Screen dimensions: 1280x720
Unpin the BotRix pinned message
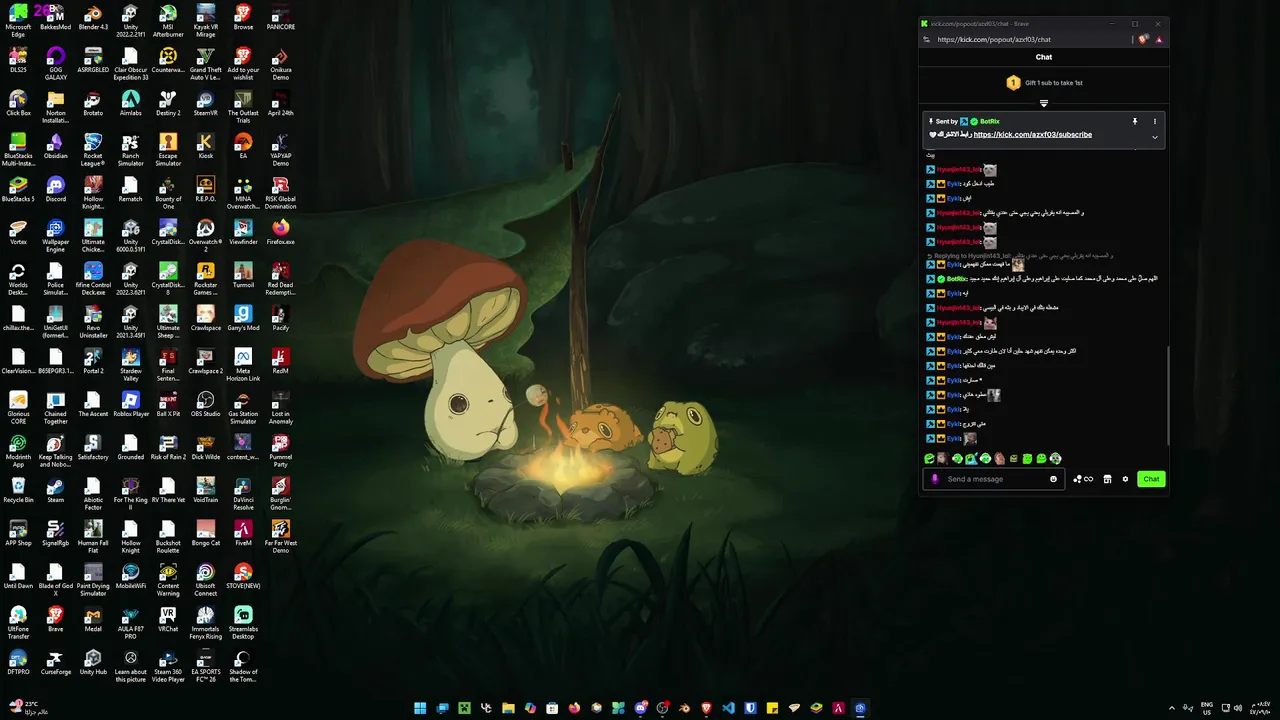point(1135,121)
